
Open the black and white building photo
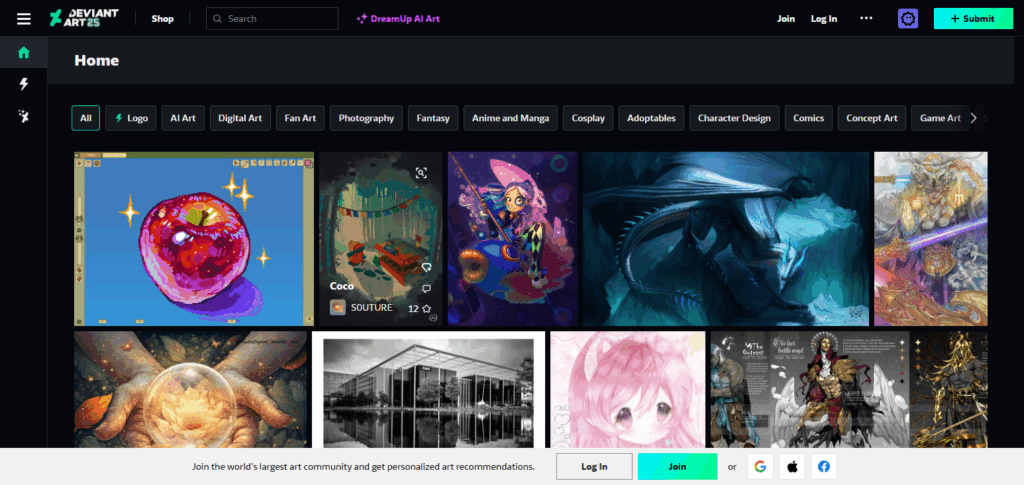(428, 389)
